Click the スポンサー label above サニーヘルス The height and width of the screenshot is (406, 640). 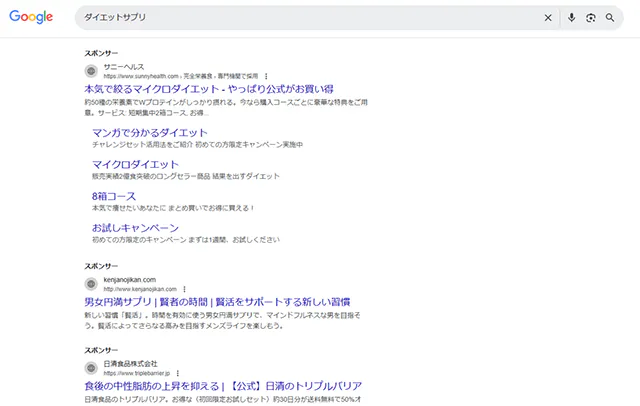[x=101, y=53]
